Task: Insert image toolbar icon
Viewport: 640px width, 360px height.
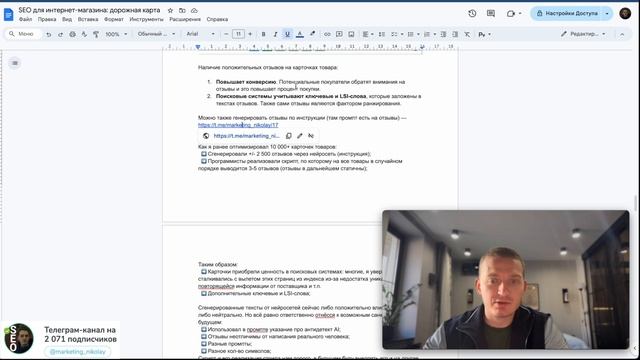Action: click(351, 34)
